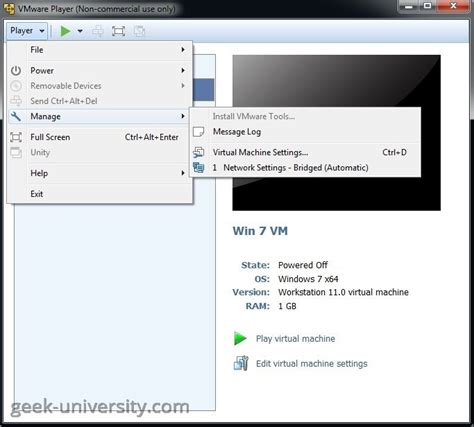This screenshot has height=427, width=474.
Task: Click green arrow icon beside Play virtual machine
Action: click(x=240, y=339)
